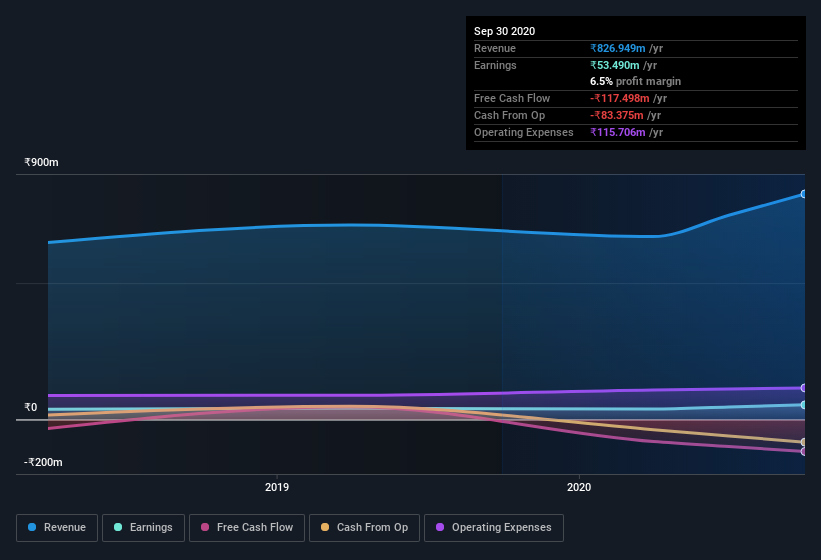Click the -₹117.498m free cash flow value
The width and height of the screenshot is (821, 560).
[619, 98]
